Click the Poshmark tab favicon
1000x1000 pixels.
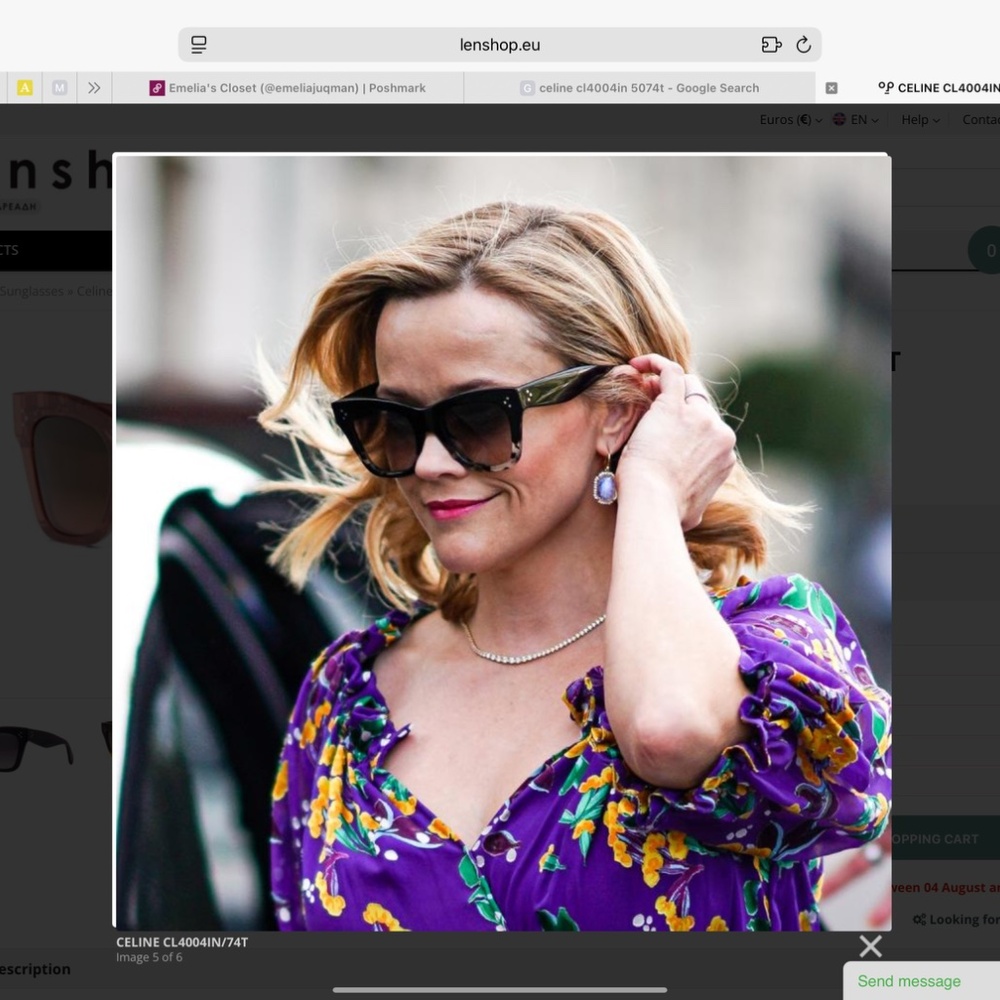point(157,88)
